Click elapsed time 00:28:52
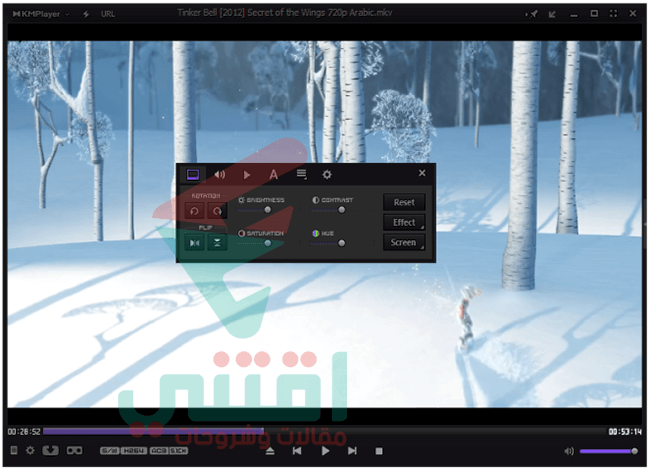The width and height of the screenshot is (650, 472). tap(24, 432)
